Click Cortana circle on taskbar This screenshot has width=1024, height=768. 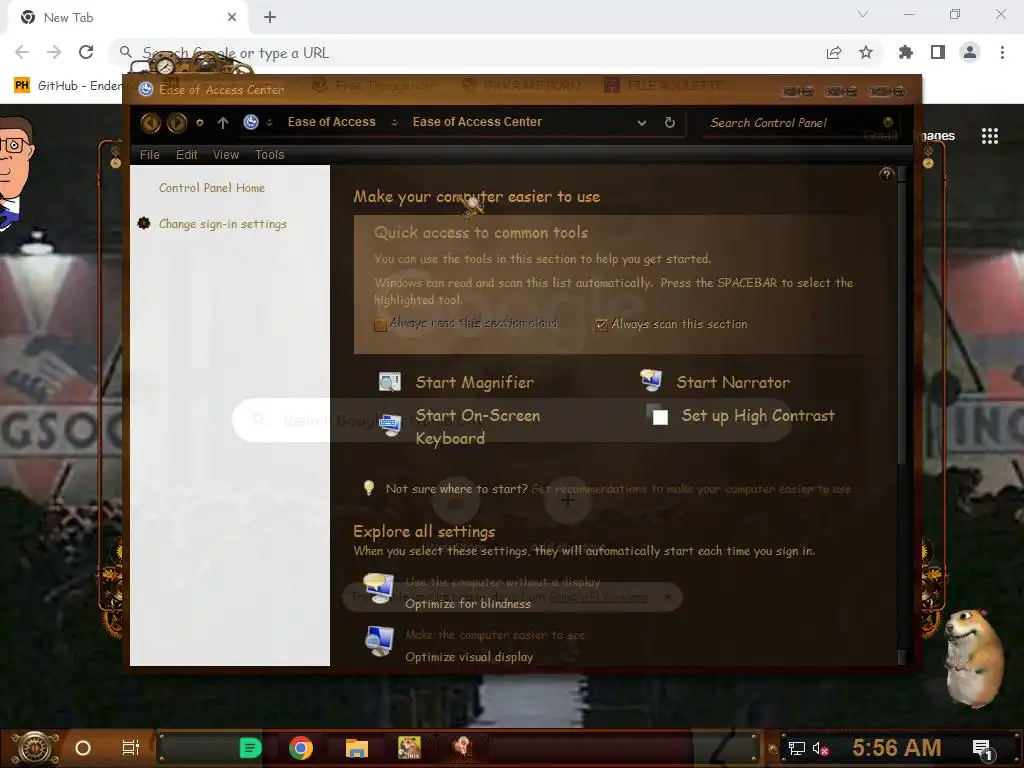point(82,748)
